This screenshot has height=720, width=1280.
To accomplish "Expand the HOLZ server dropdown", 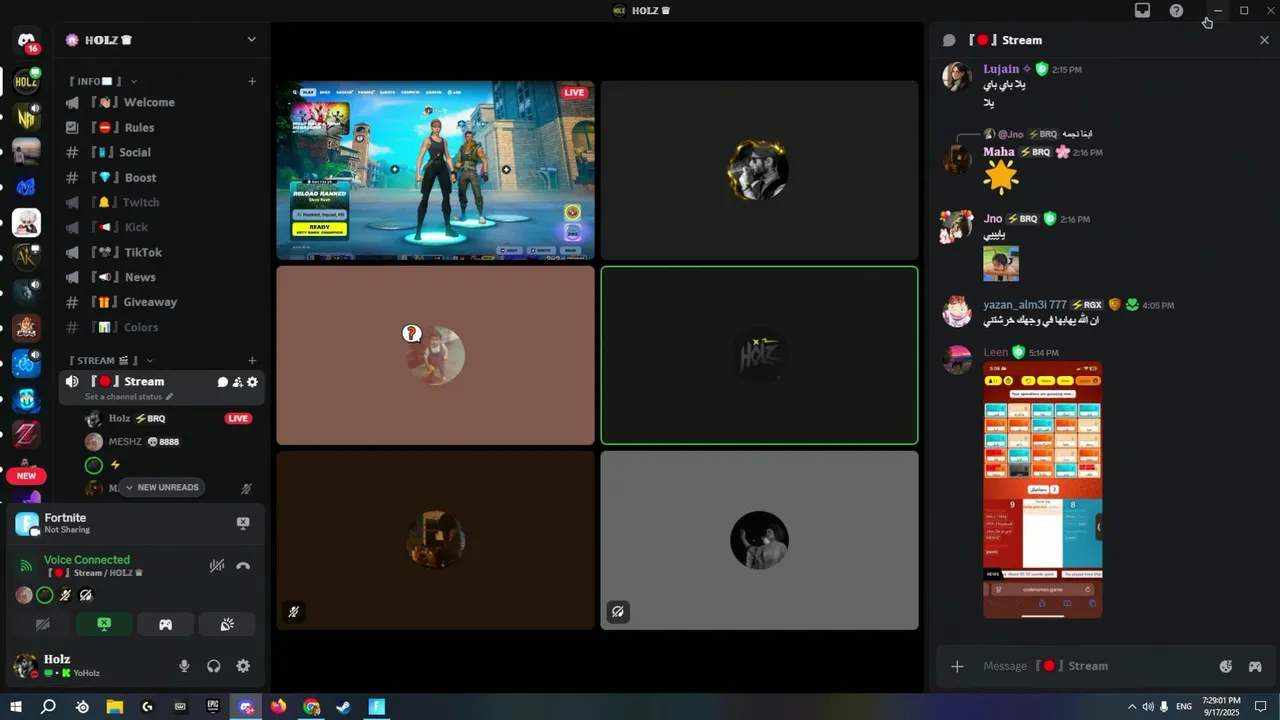I will 251,40.
